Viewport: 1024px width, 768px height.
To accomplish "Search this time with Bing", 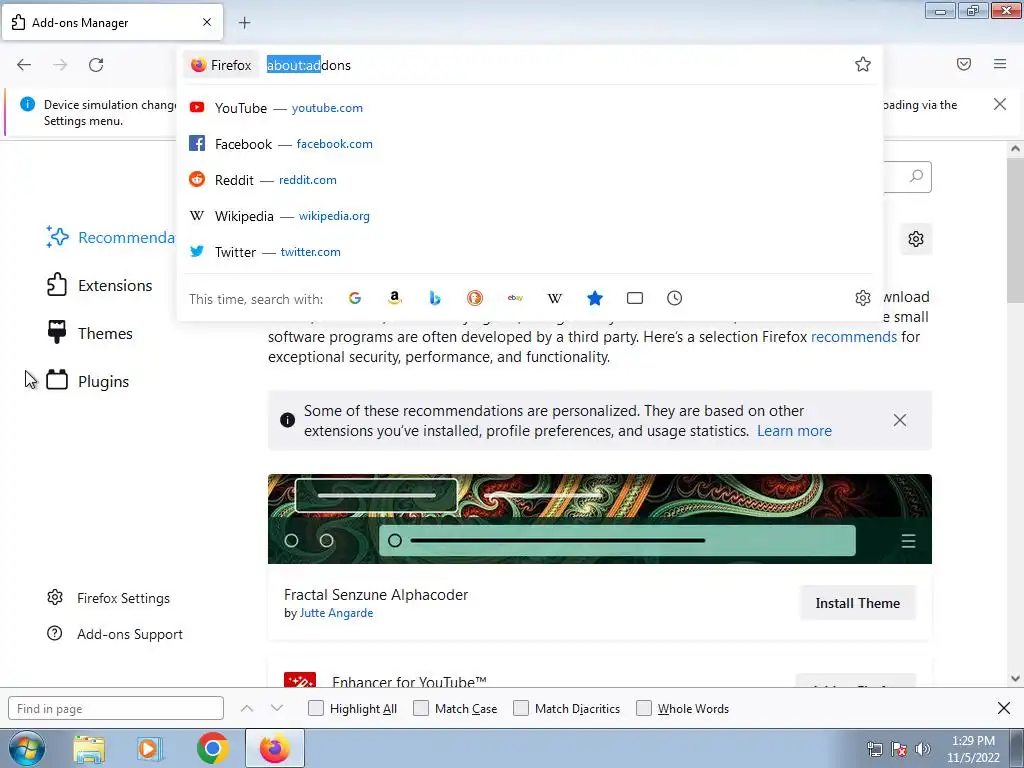I will 435,298.
